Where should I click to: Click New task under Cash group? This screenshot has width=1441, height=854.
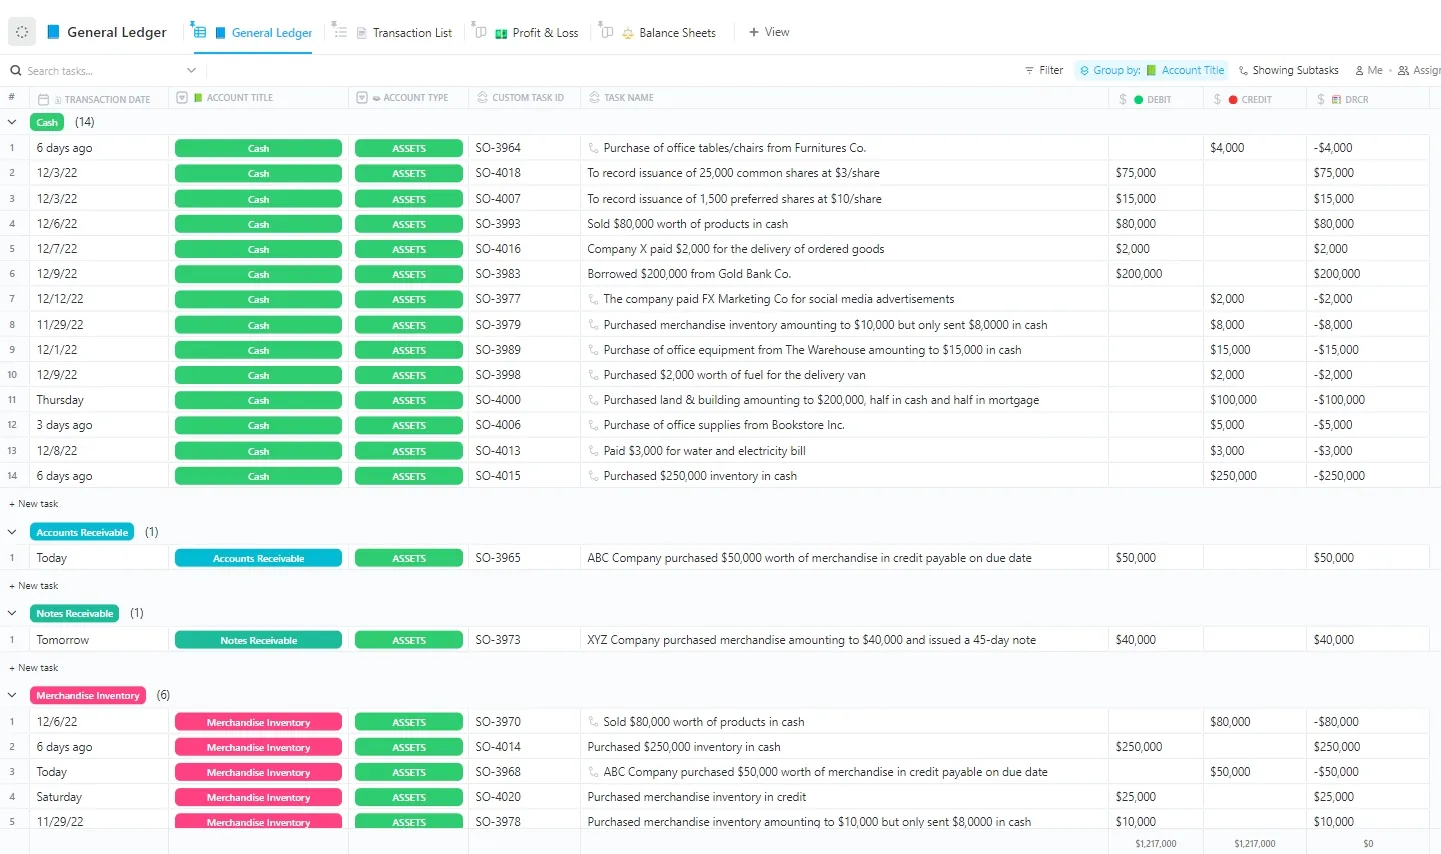coord(34,504)
